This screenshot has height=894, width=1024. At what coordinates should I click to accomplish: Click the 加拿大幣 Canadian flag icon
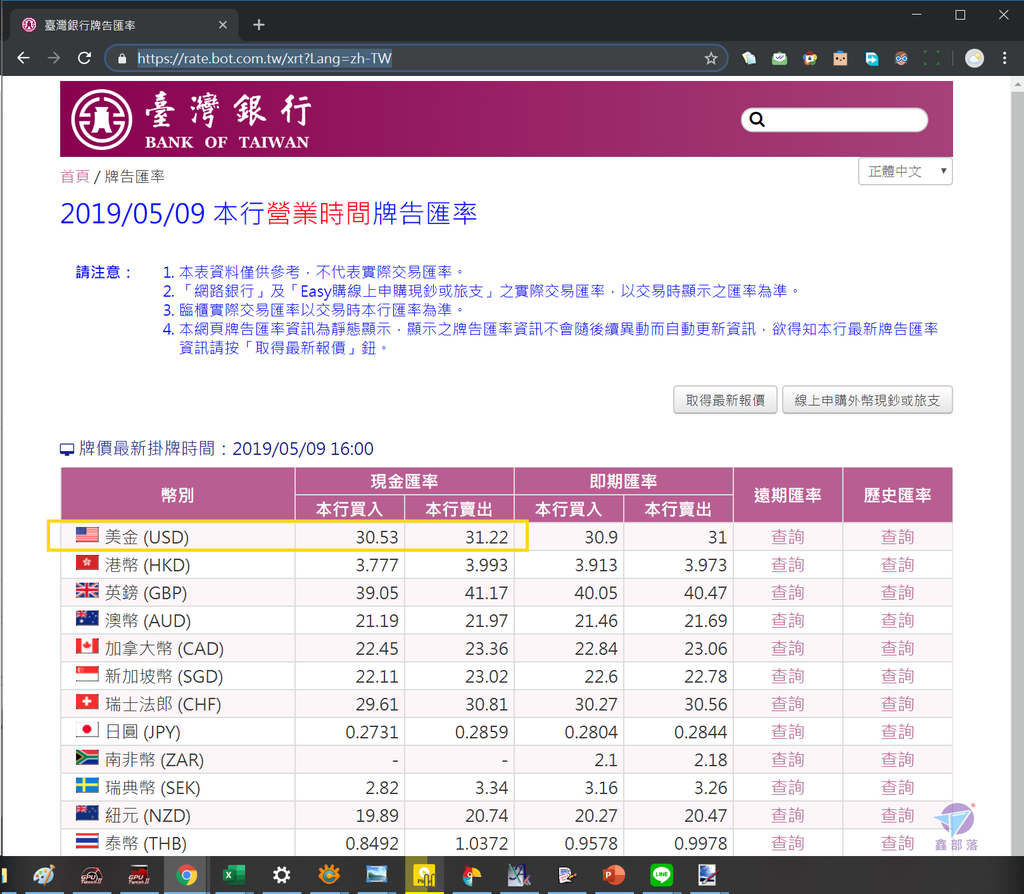tap(87, 646)
